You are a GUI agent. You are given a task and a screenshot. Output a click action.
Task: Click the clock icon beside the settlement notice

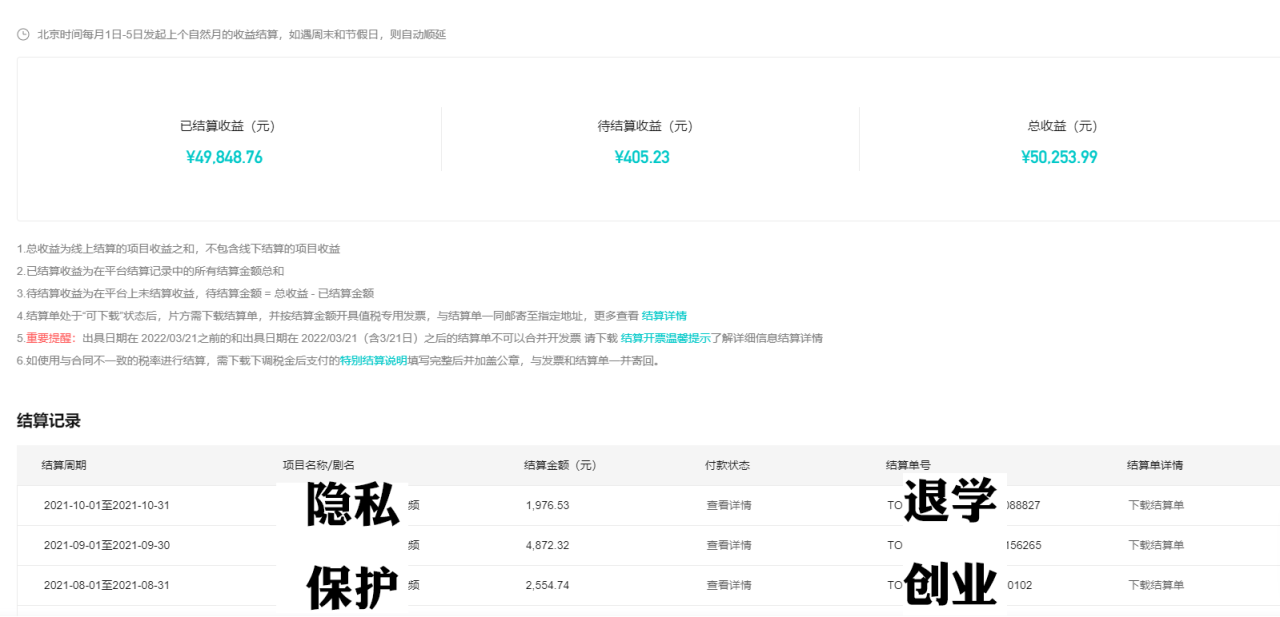(x=23, y=33)
